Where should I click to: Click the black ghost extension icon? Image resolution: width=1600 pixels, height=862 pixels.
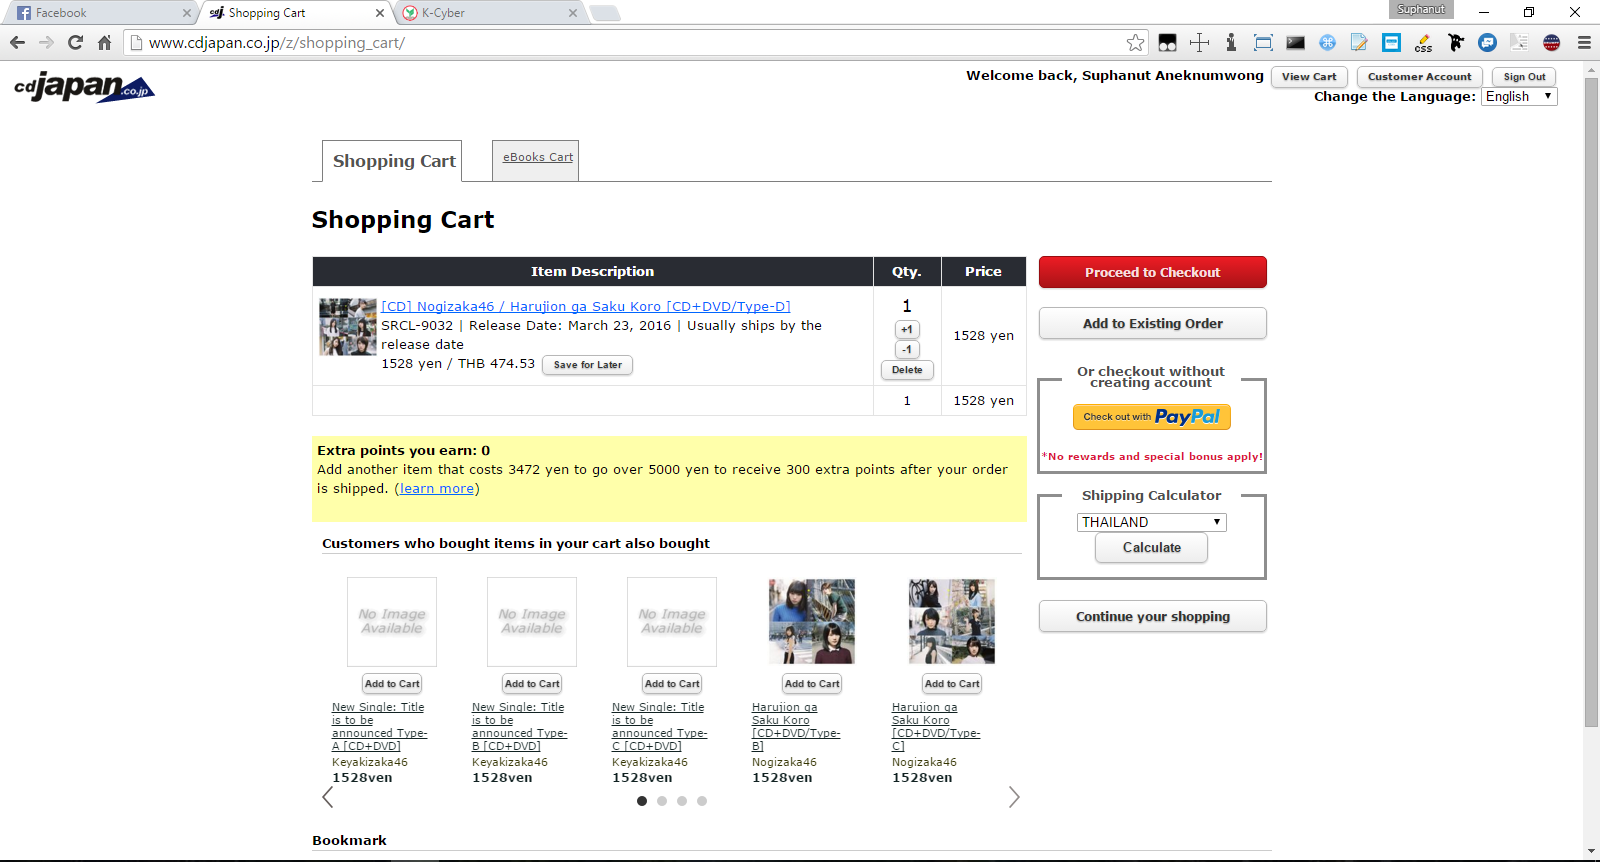1455,42
